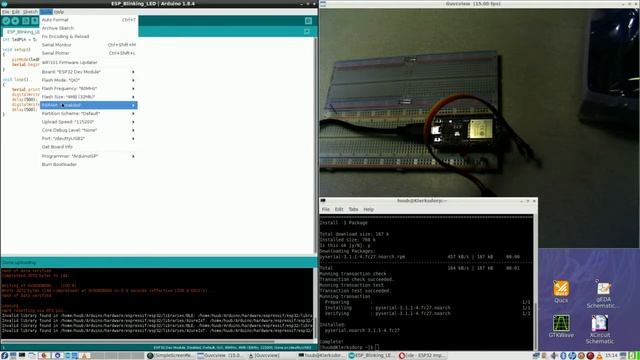The width and height of the screenshot is (640, 360).
Task: Open the Help menu in Arduino
Action: coord(59,12)
